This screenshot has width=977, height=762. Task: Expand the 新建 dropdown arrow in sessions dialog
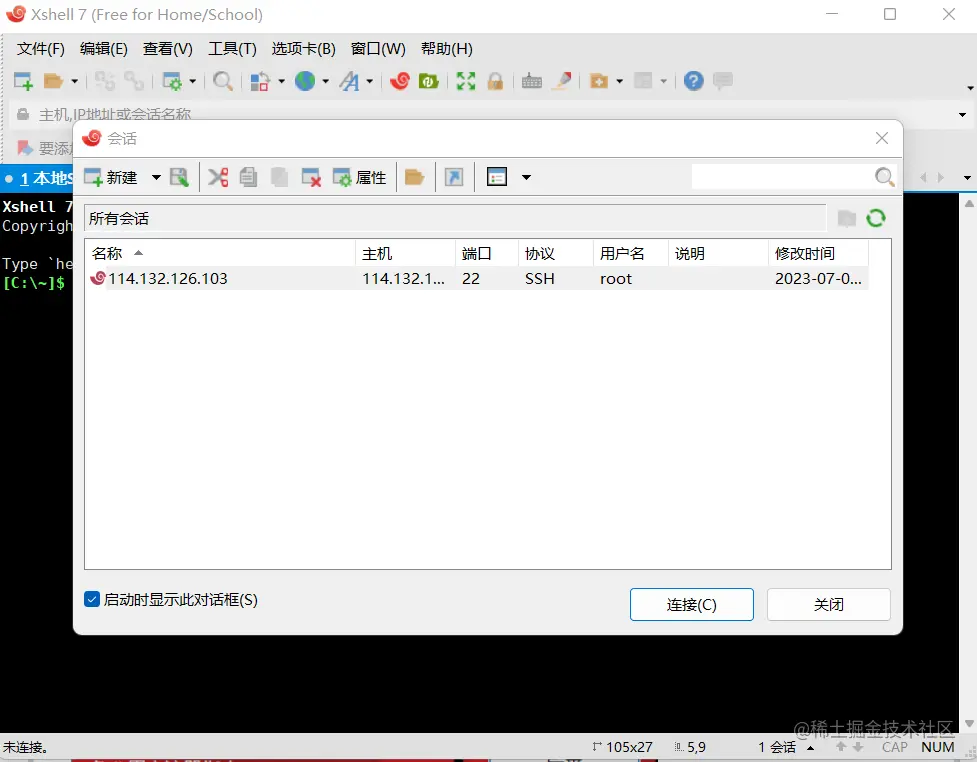156,178
